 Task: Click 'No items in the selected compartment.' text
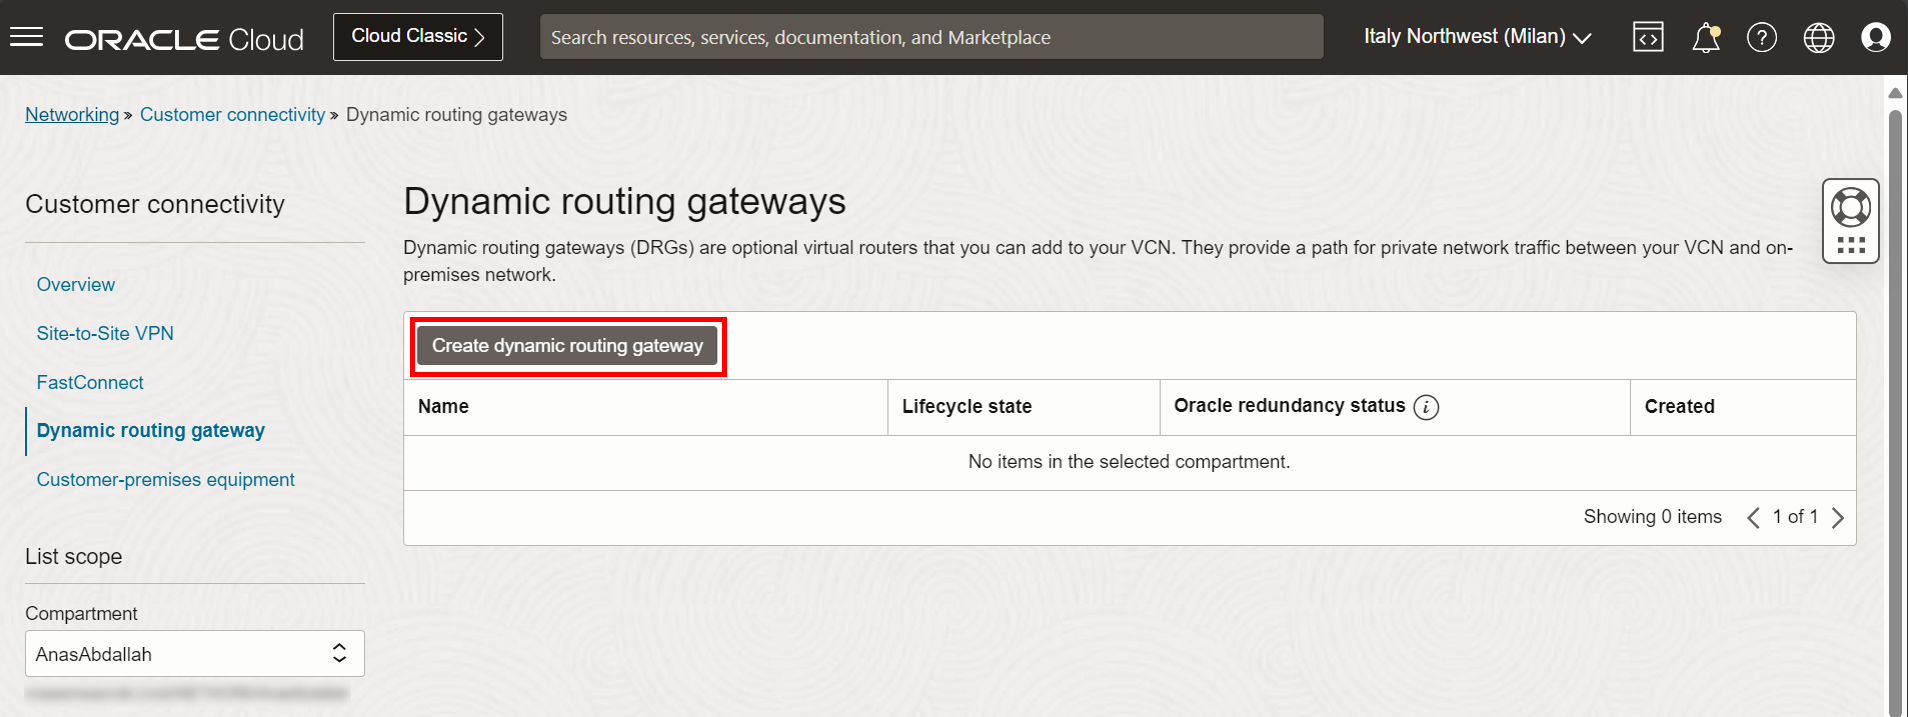tap(1129, 462)
